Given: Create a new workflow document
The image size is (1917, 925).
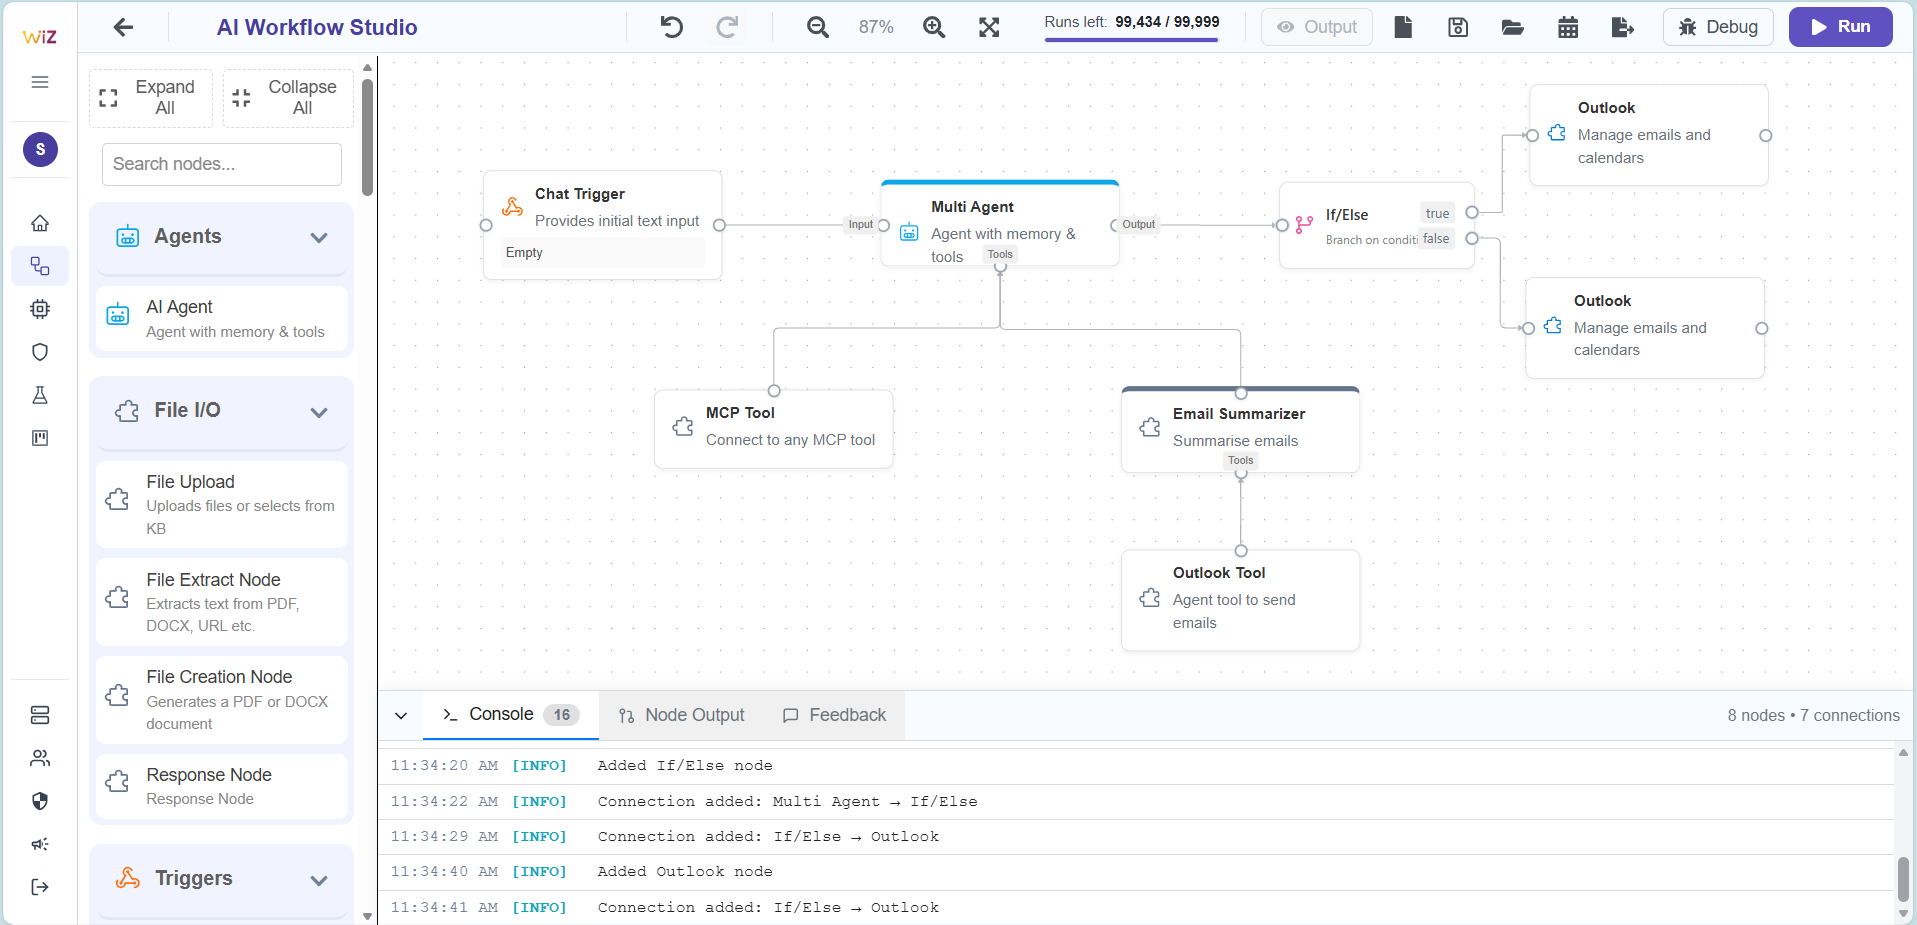Looking at the screenshot, I should coord(1402,27).
